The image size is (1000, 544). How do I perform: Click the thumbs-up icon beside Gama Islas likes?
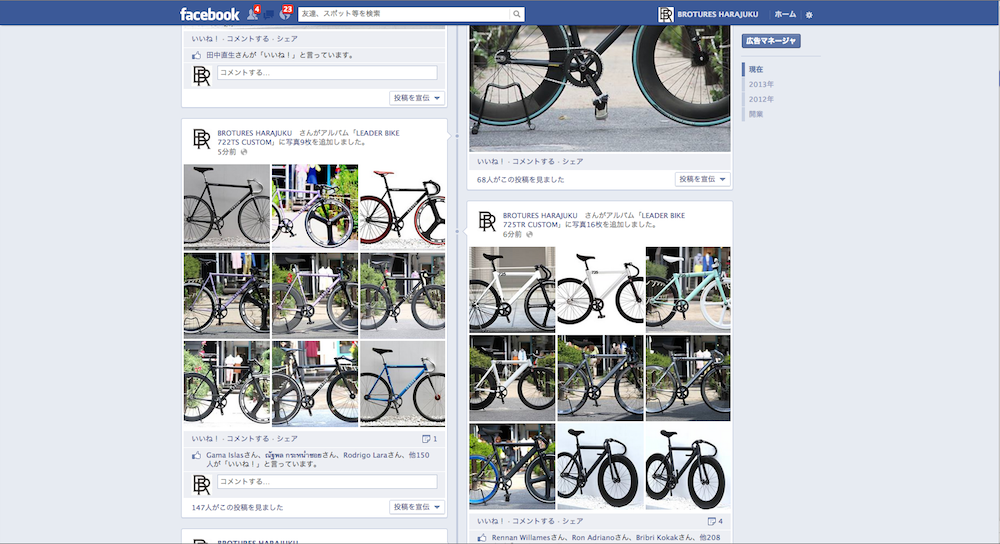(196, 455)
